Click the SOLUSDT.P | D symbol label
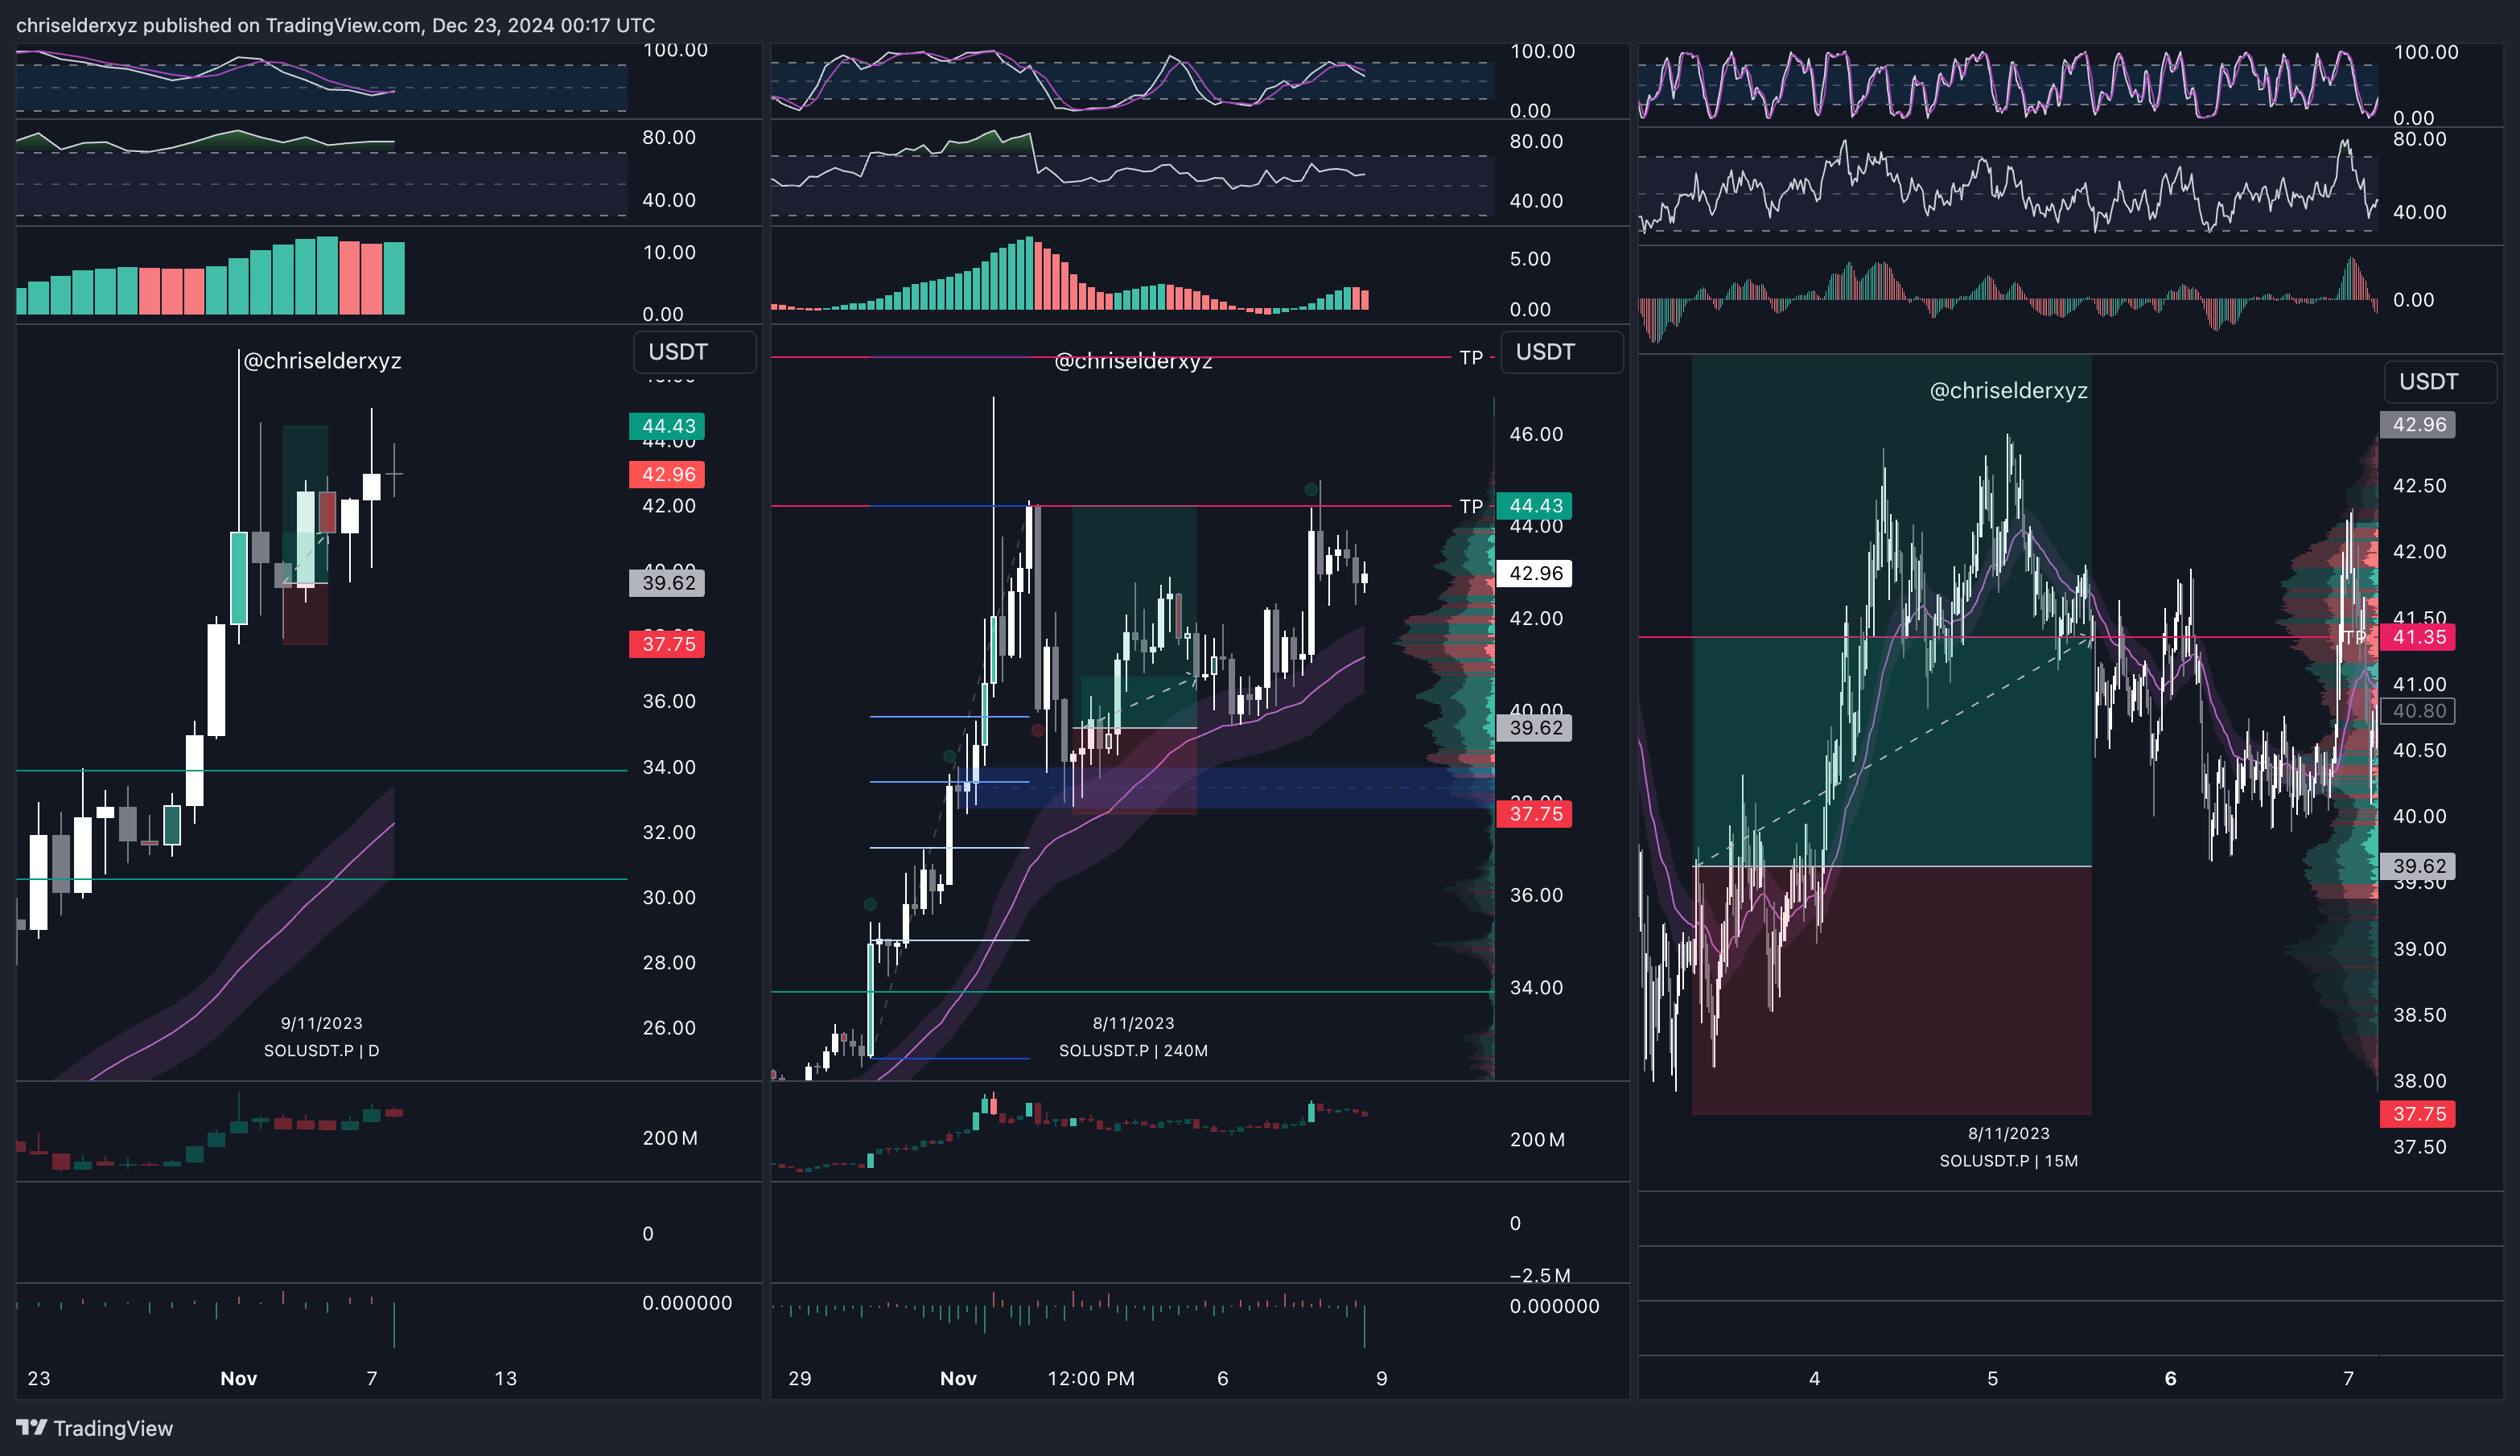 [321, 1050]
